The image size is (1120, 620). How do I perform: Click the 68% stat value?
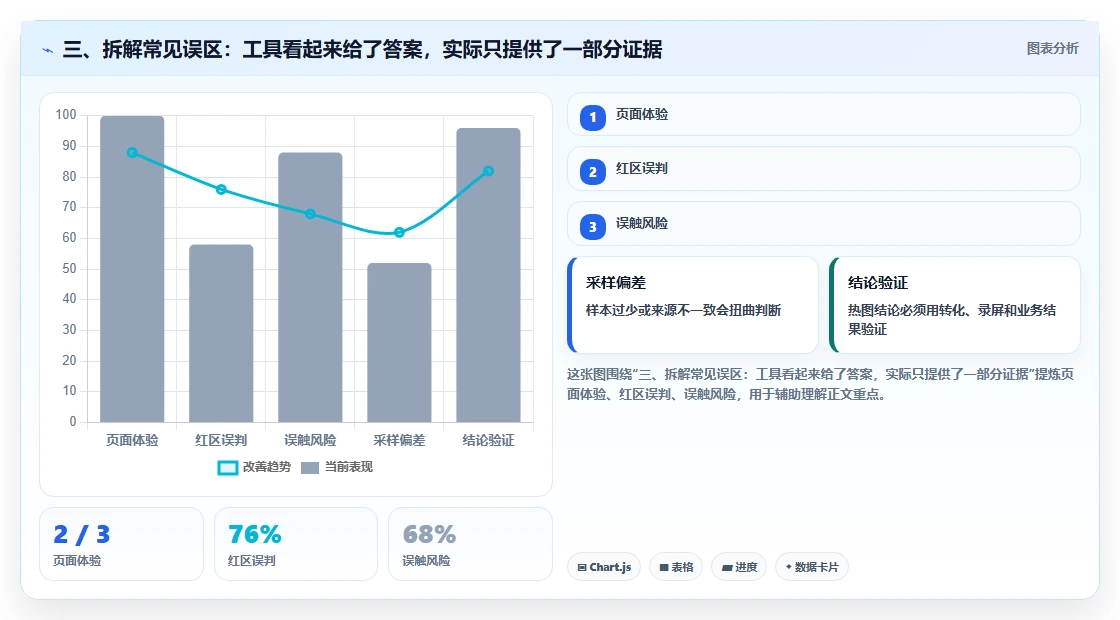pyautogui.click(x=429, y=534)
